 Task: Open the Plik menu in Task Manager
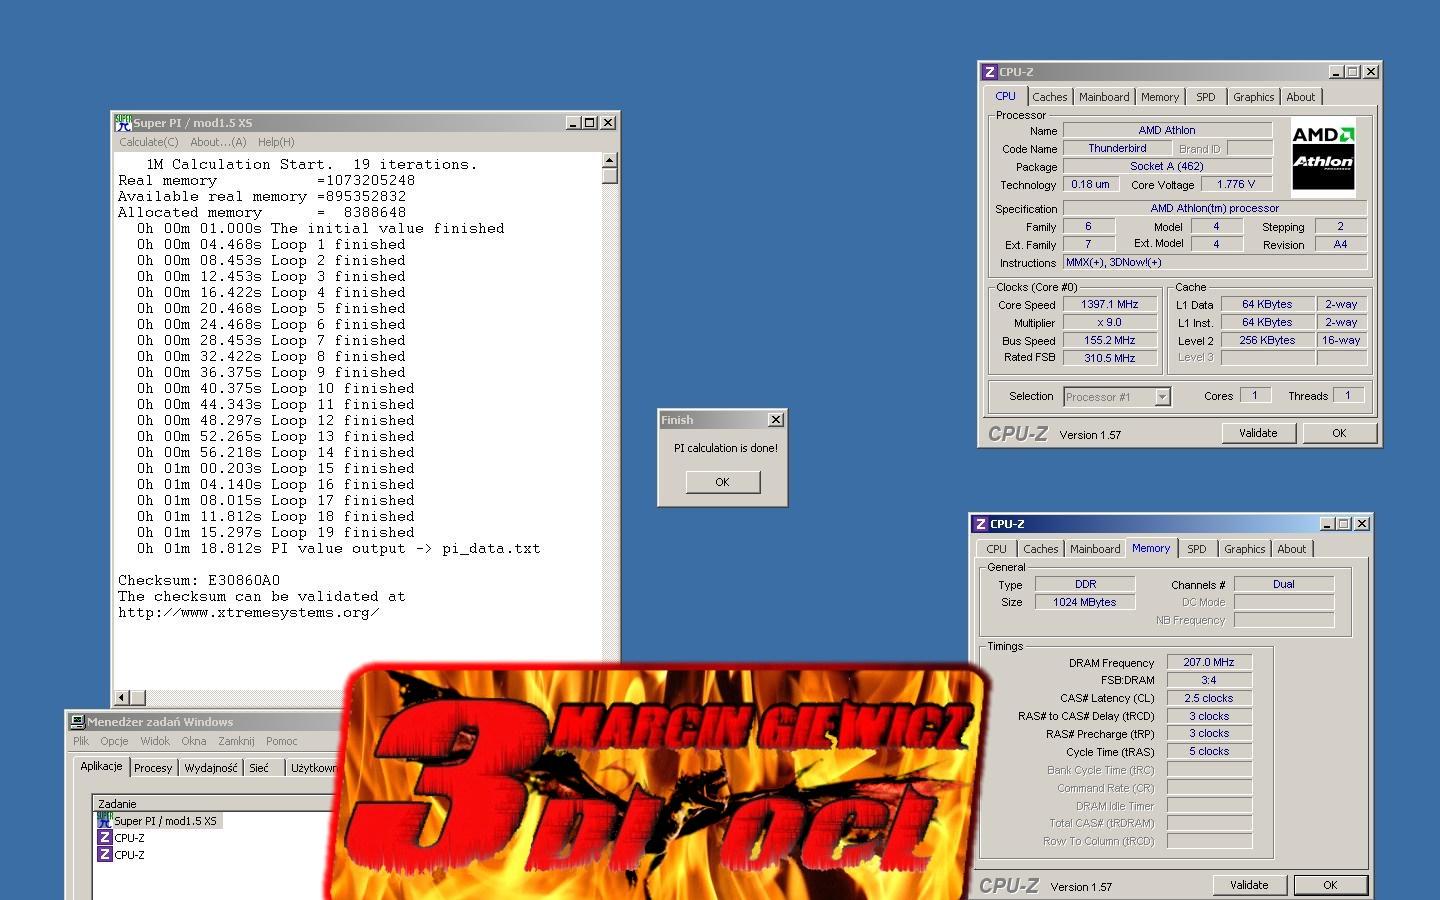point(81,741)
